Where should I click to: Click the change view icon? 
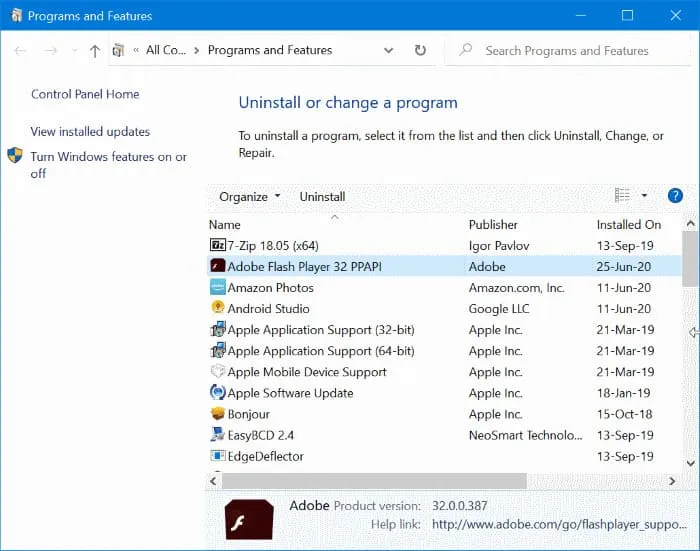622,196
